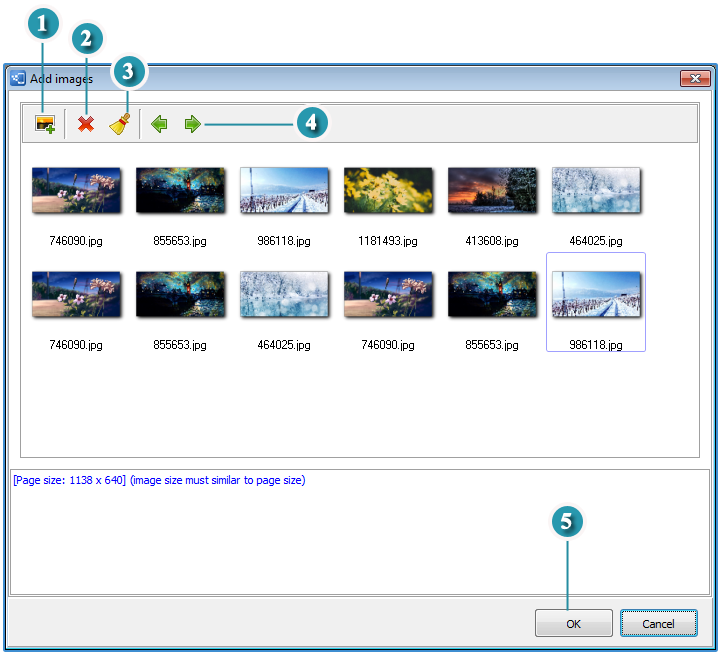Select highlighted 986118.jpg thumbnail in second row
This screenshot has width=722, height=653.
click(x=596, y=294)
